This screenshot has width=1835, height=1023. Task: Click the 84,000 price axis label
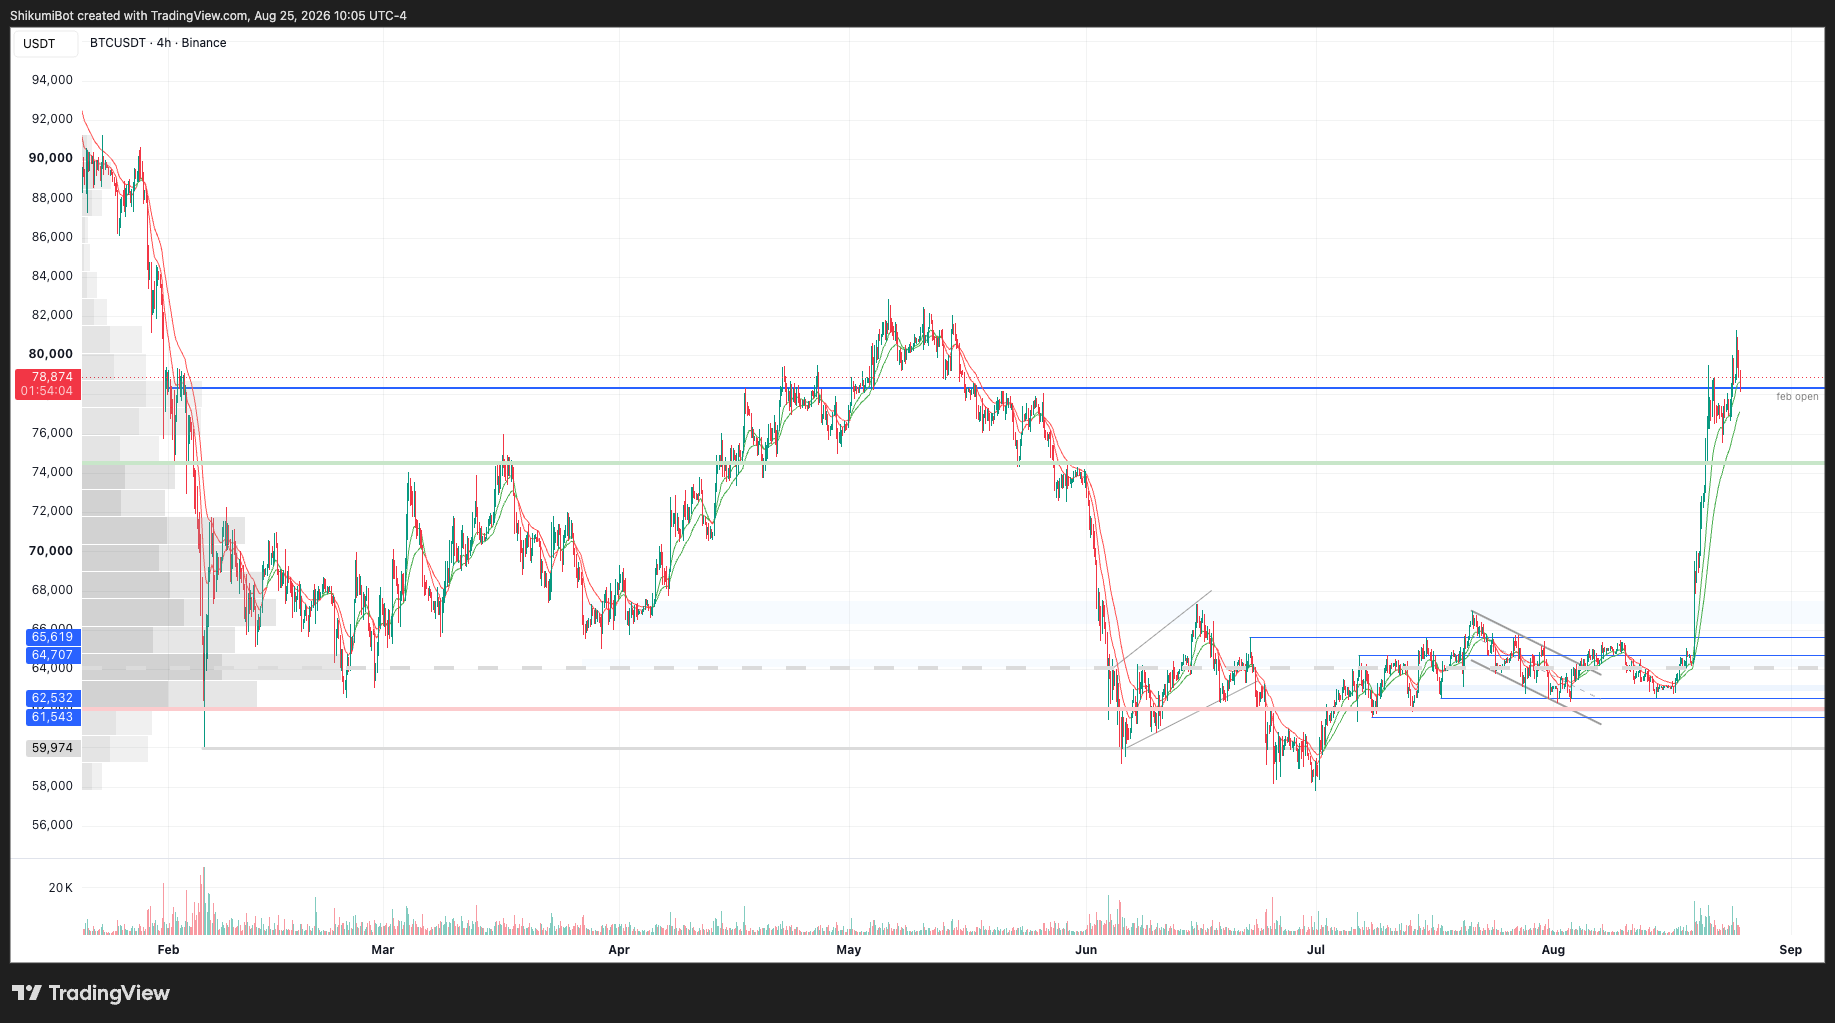coord(52,276)
